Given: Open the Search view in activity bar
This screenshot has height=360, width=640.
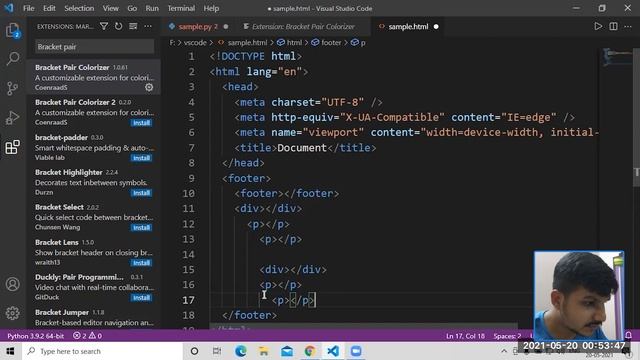Looking at the screenshot, I should click(13, 59).
